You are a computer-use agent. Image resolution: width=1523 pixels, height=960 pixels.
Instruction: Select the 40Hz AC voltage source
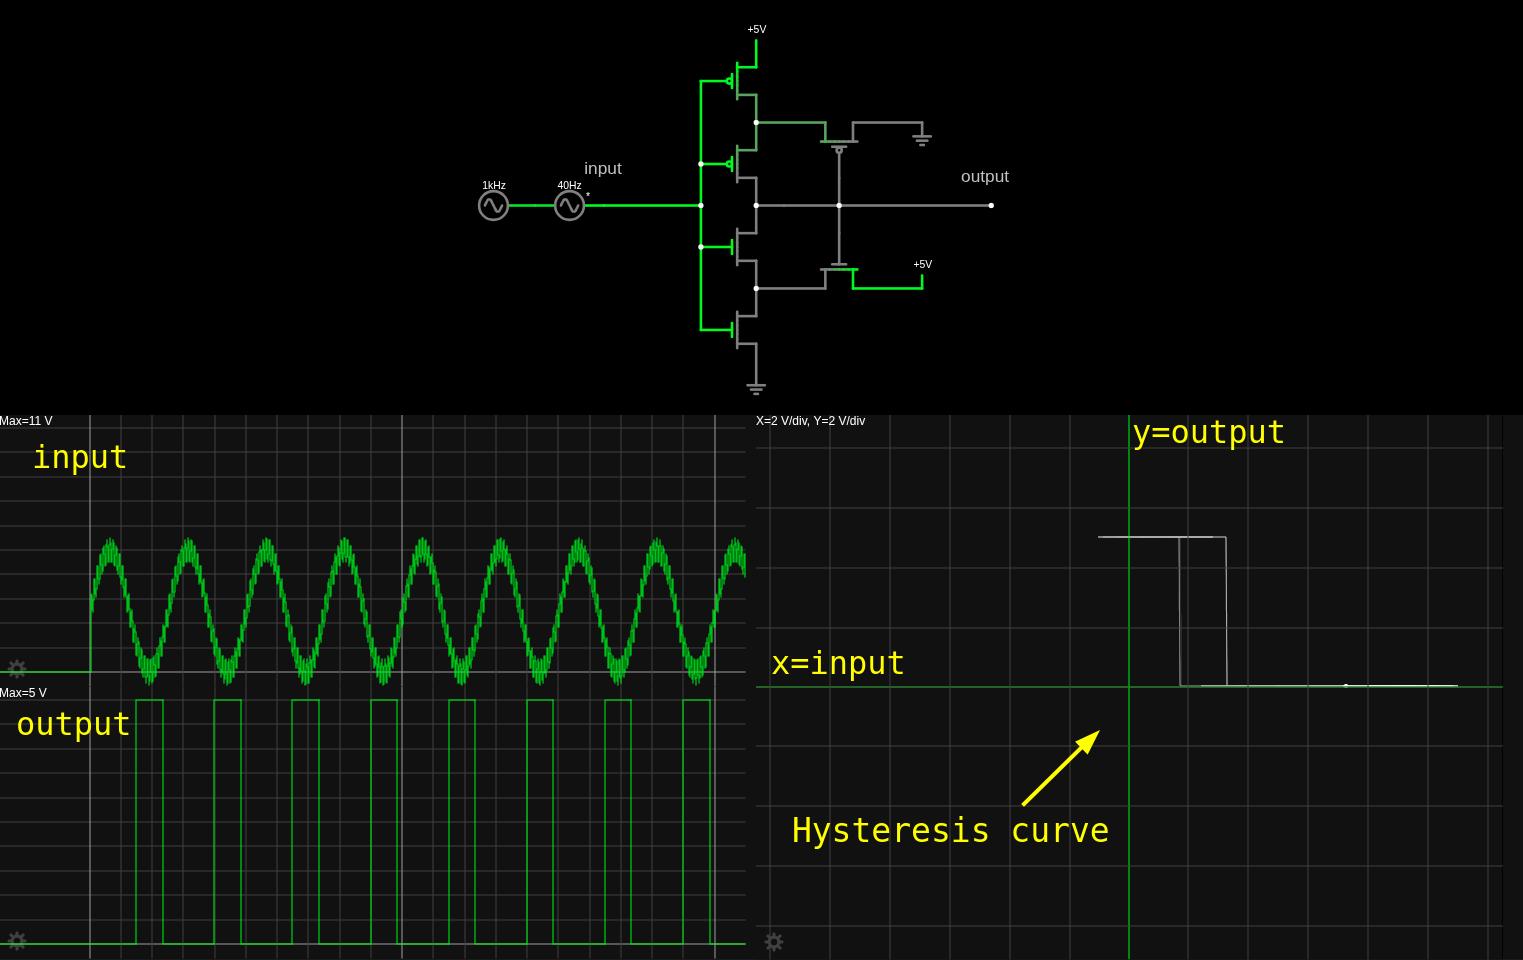point(569,206)
